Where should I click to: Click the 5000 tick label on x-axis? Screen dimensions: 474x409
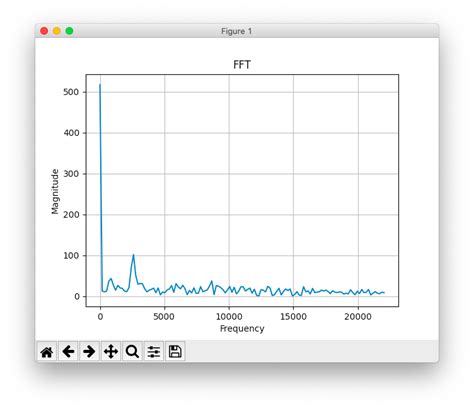164,317
